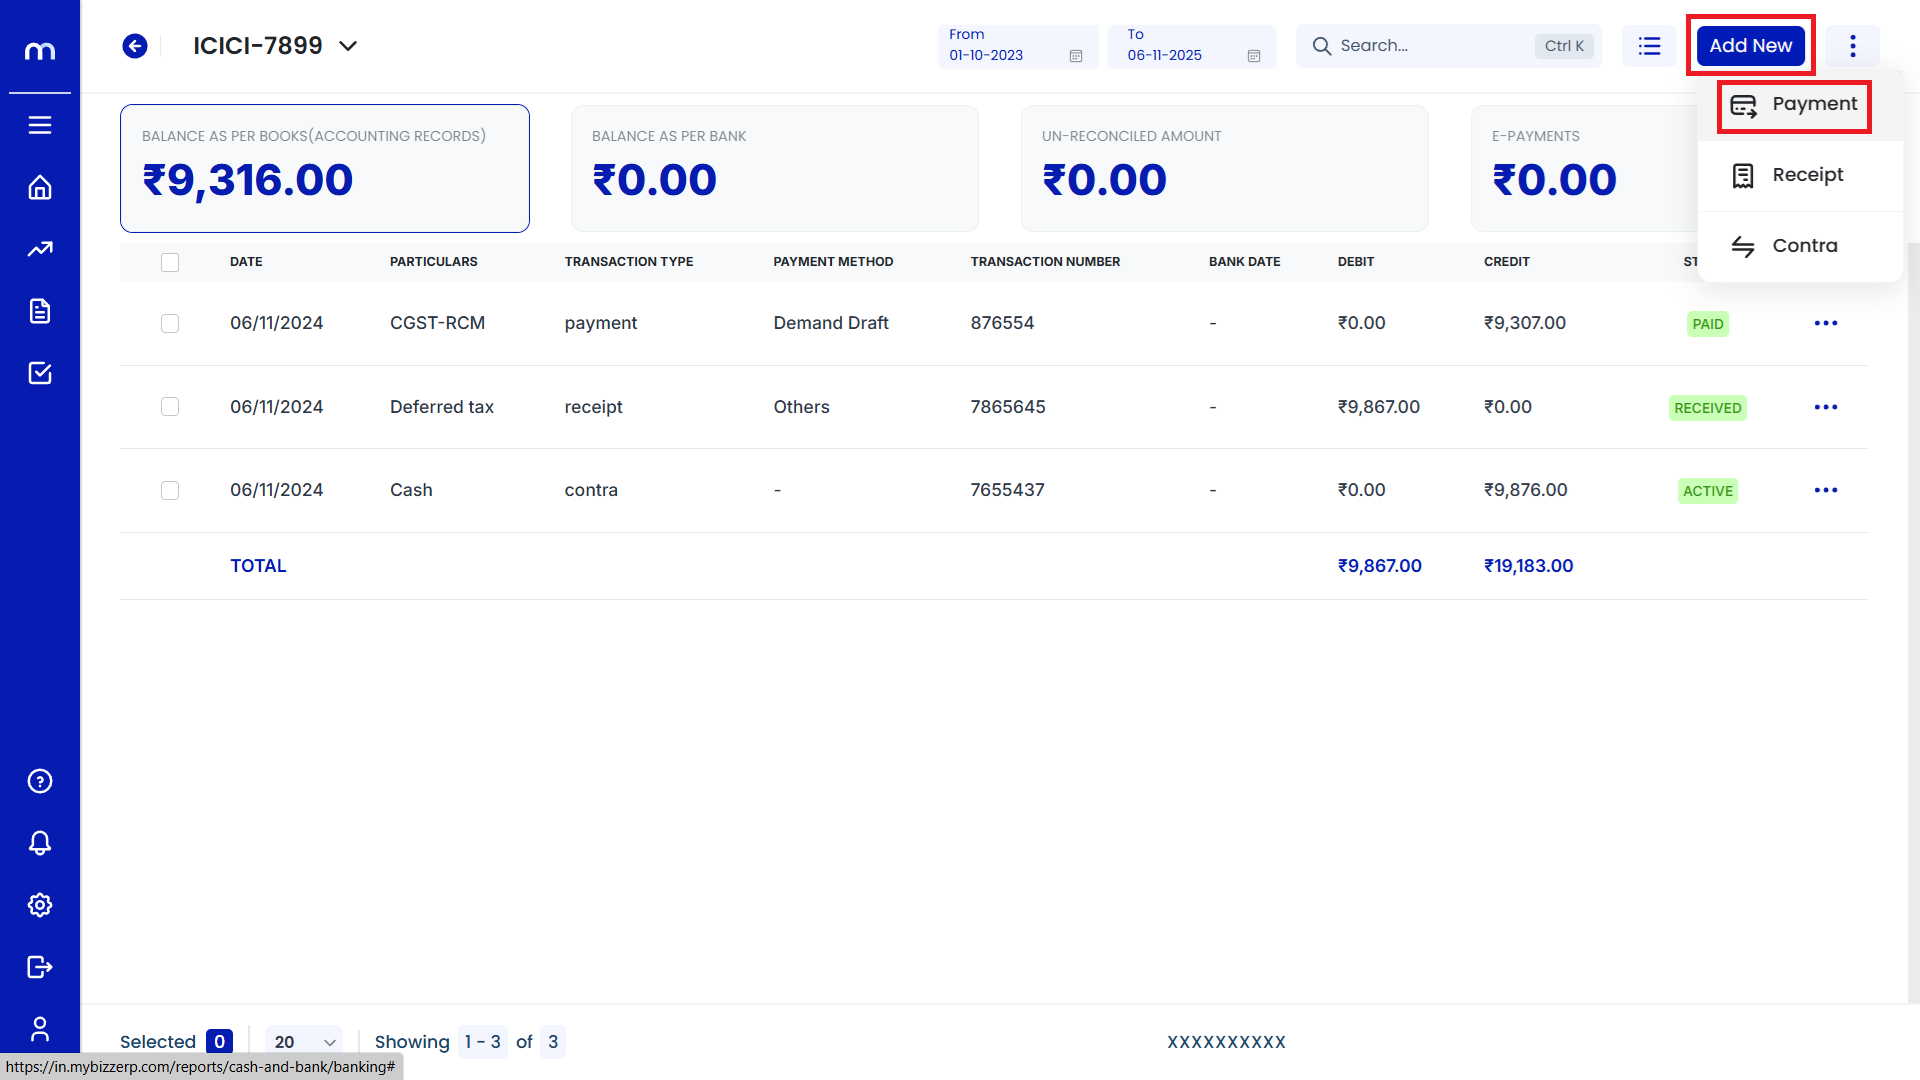Expand the ICICI-7899 account dropdown
Viewport: 1920px width, 1080px height.
tap(348, 46)
